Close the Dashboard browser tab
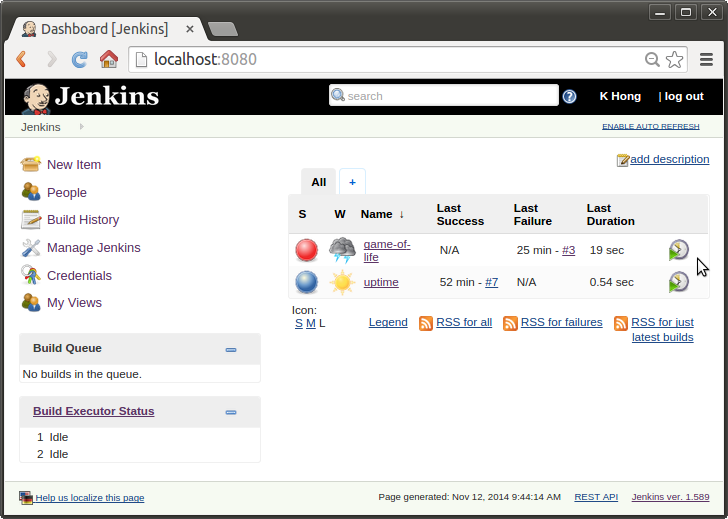728x519 pixels. [x=189, y=29]
